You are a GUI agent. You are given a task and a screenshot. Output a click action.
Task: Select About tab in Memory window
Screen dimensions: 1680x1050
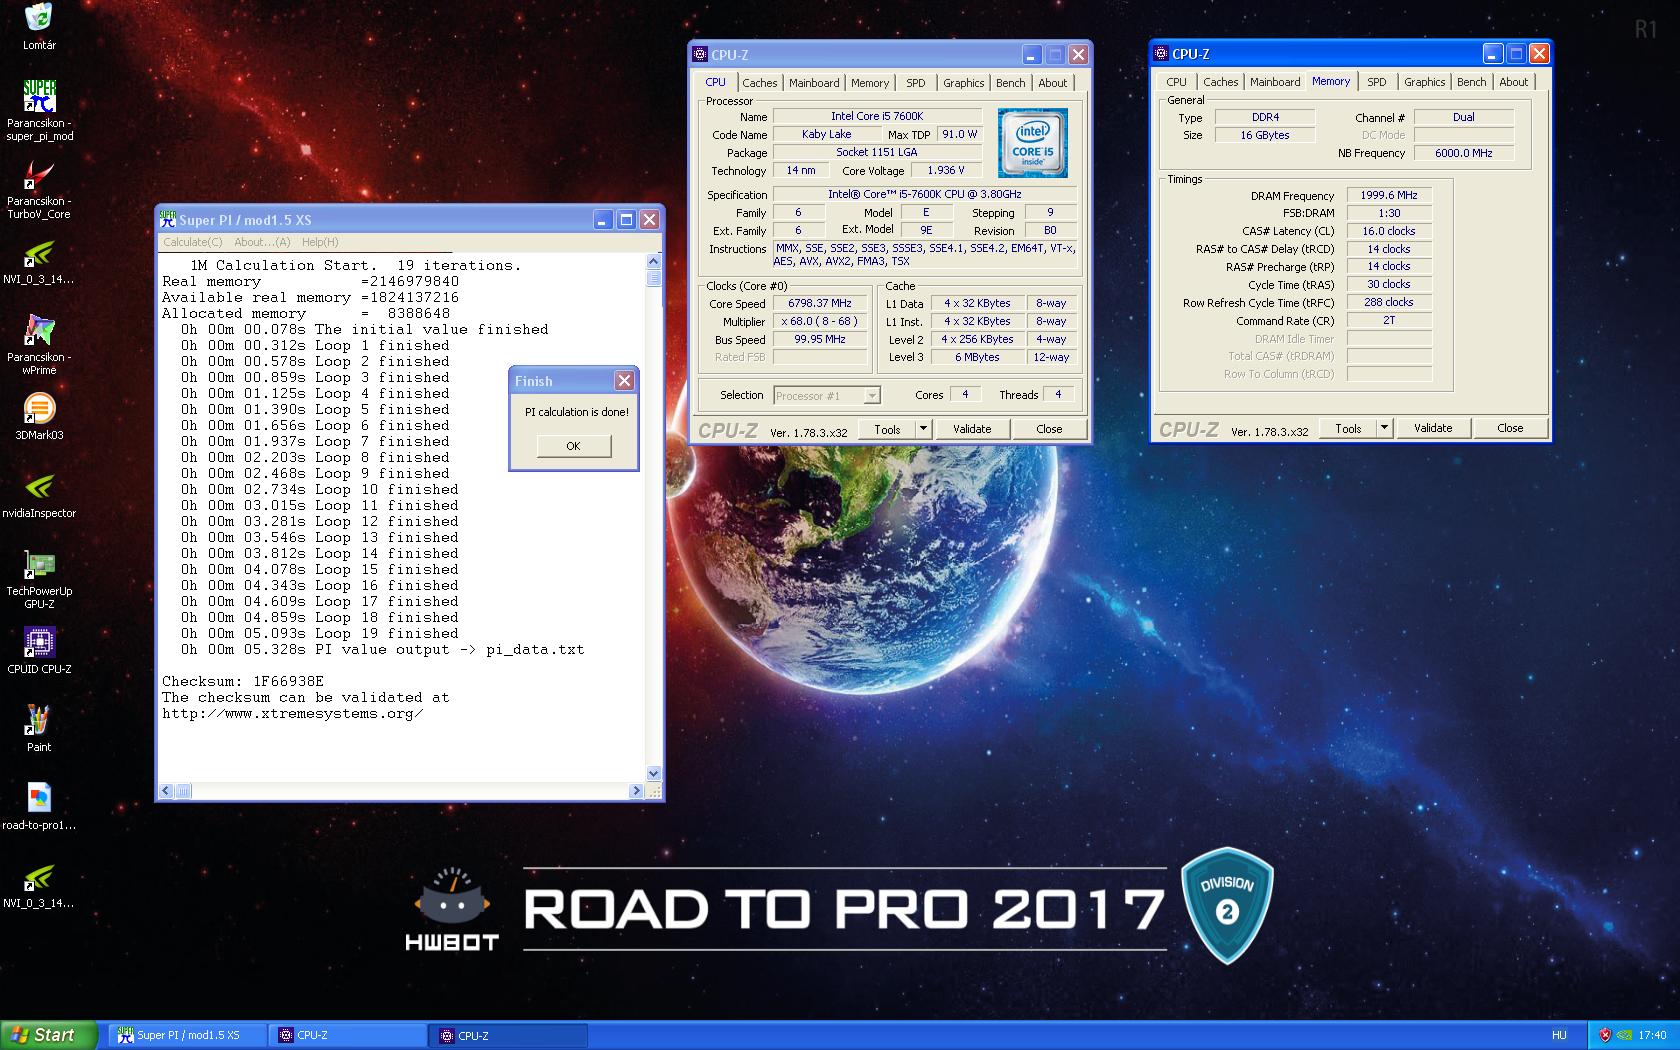[x=1514, y=82]
